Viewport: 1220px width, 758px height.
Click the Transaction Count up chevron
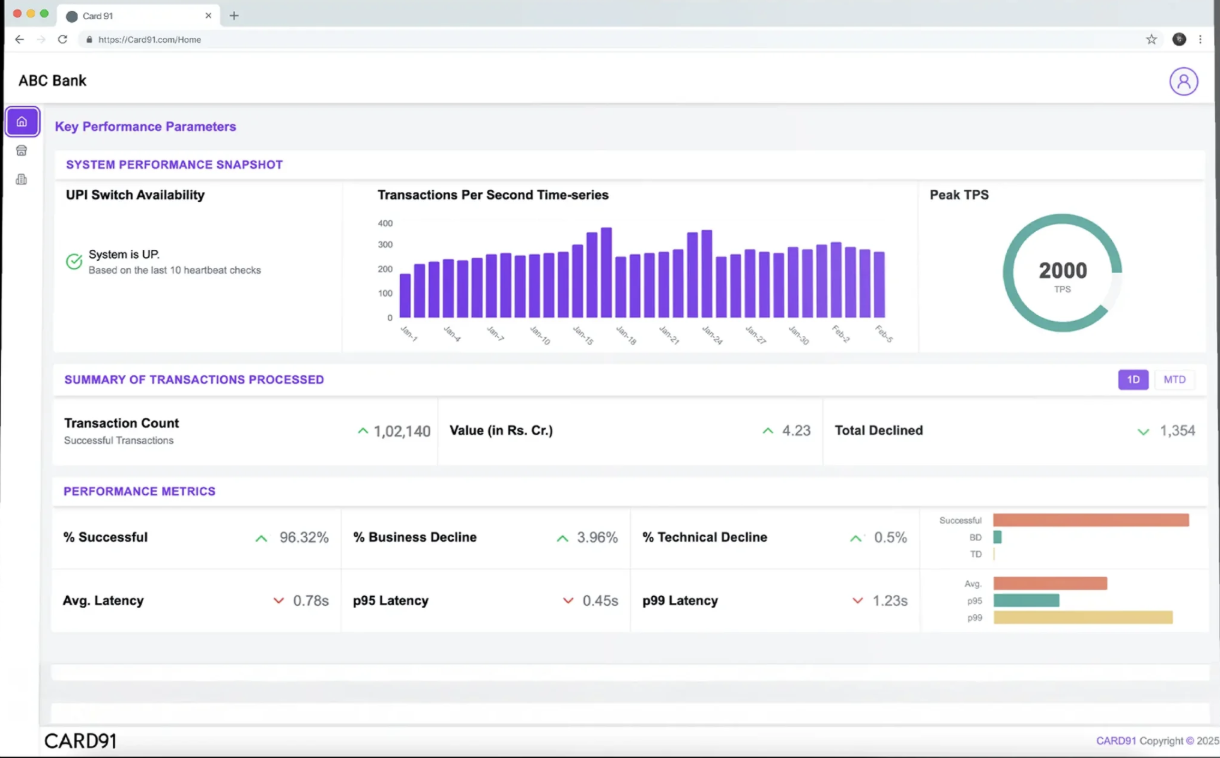tap(363, 431)
